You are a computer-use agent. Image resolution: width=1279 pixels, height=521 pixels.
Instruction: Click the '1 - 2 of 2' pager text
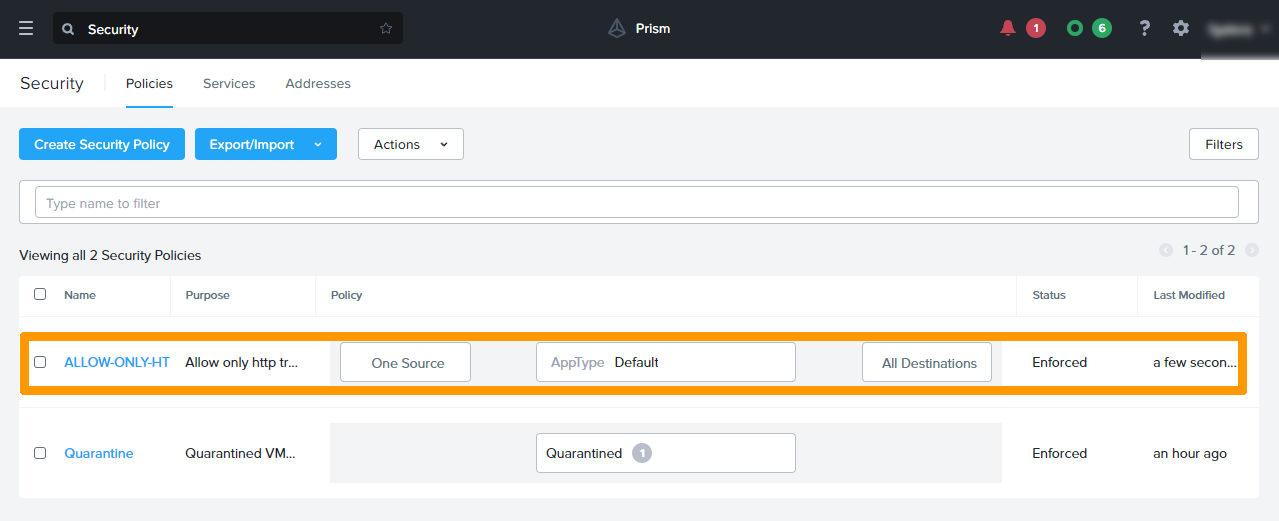[x=1209, y=250]
